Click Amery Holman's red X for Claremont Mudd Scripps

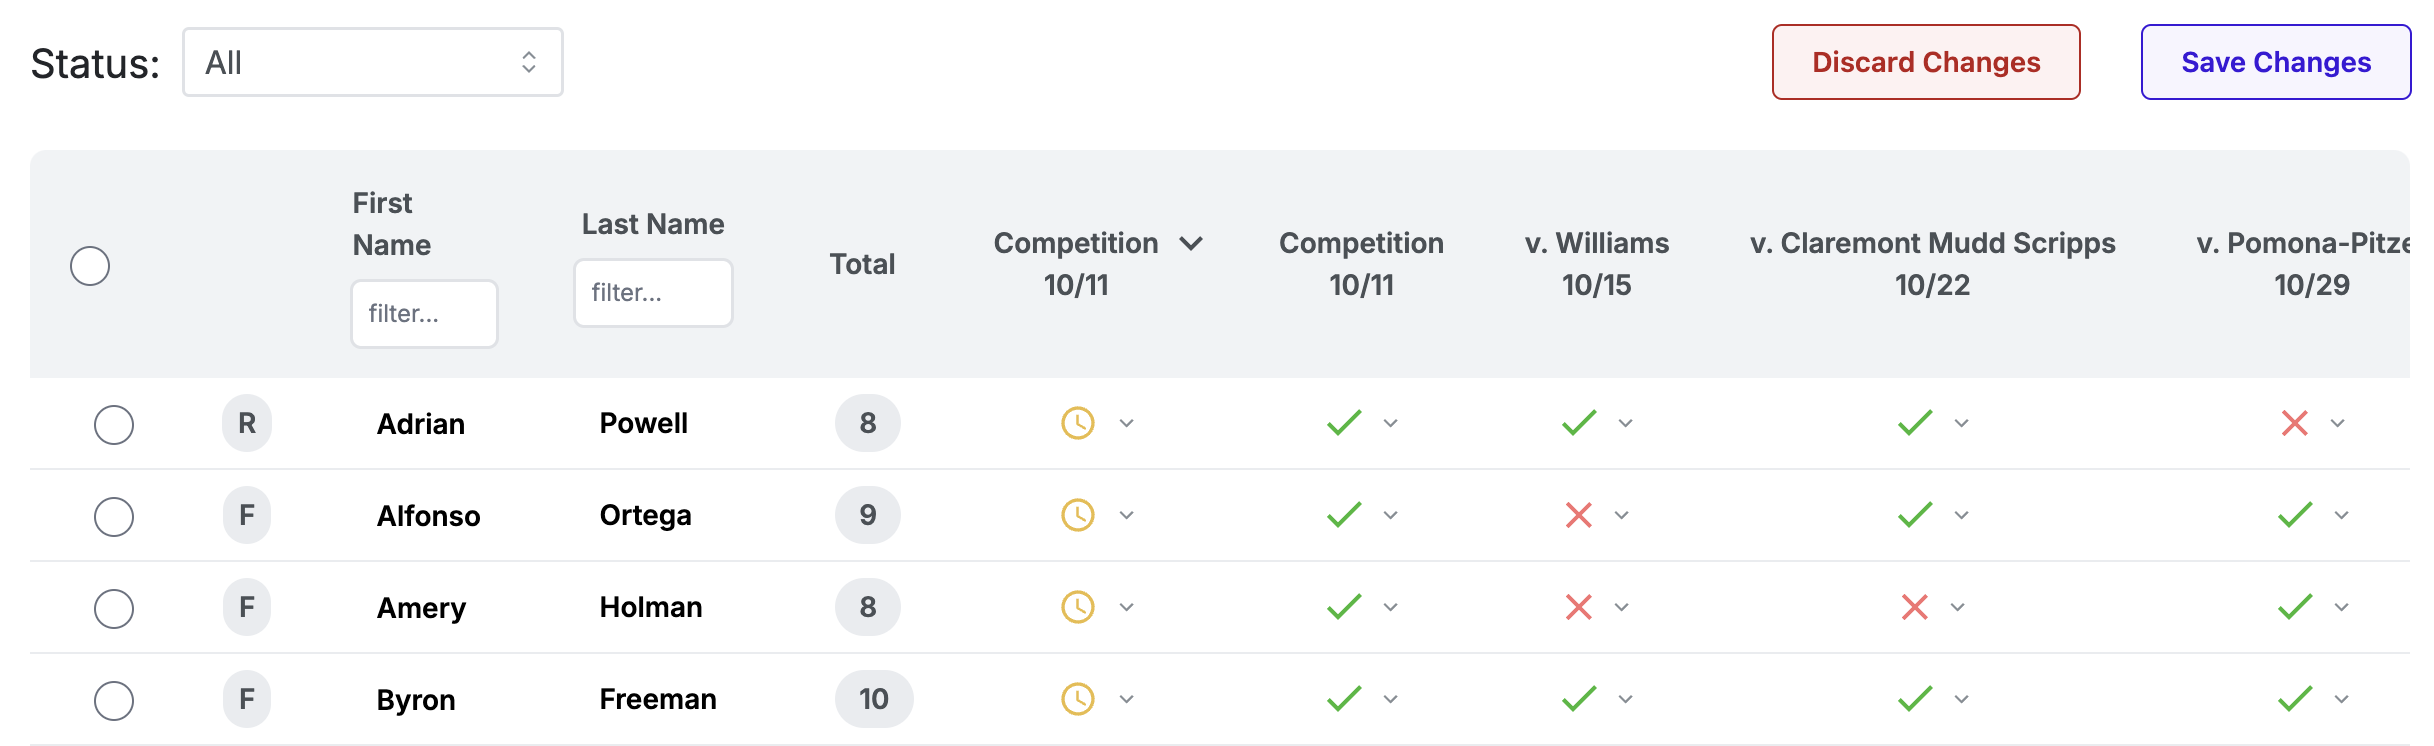click(1914, 607)
